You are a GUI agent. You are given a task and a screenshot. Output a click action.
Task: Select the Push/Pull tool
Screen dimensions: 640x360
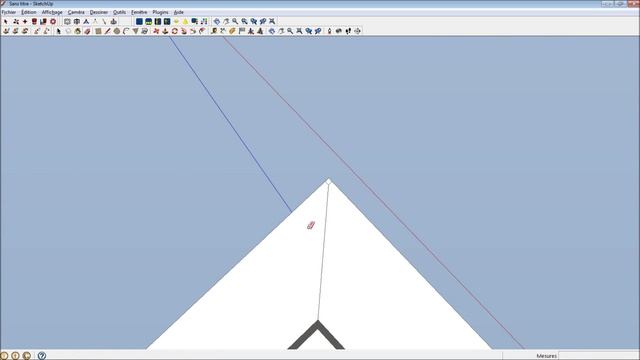(x=165, y=31)
